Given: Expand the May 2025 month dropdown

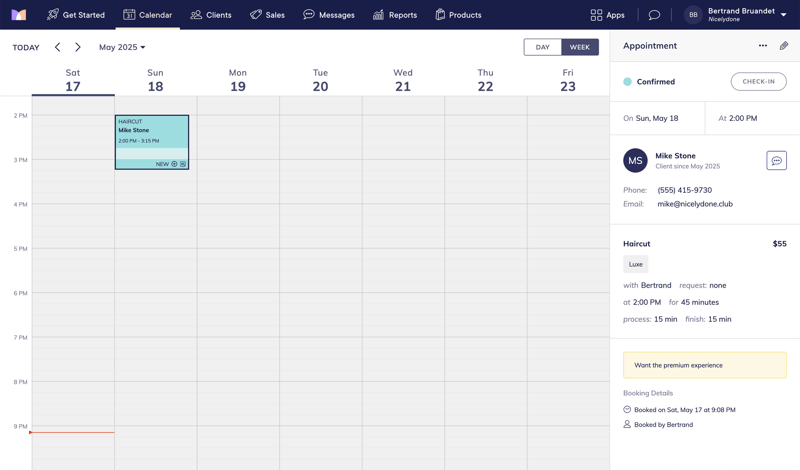Looking at the screenshot, I should click(122, 47).
